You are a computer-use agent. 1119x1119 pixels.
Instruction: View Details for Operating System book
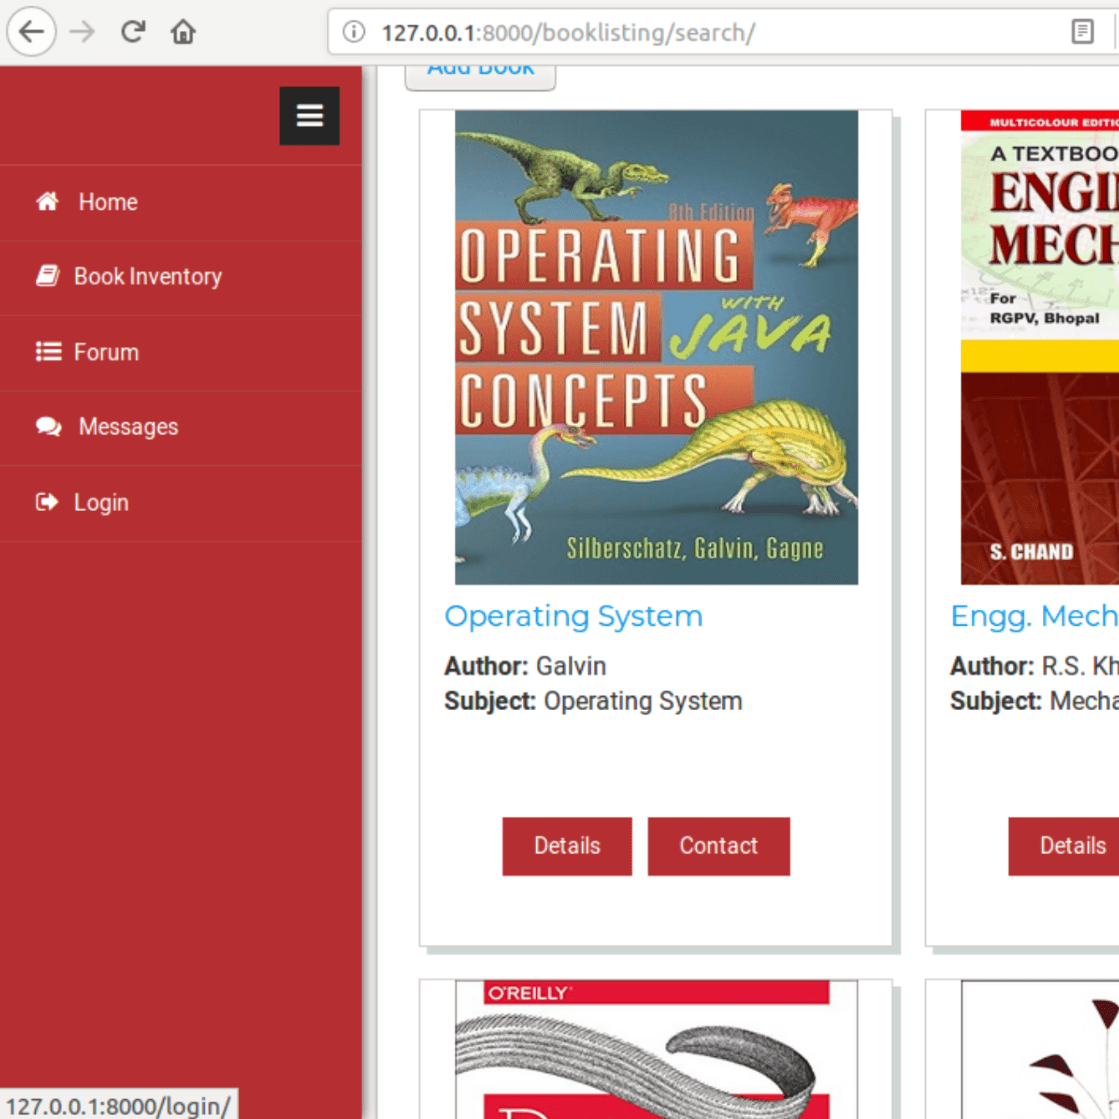pos(567,846)
